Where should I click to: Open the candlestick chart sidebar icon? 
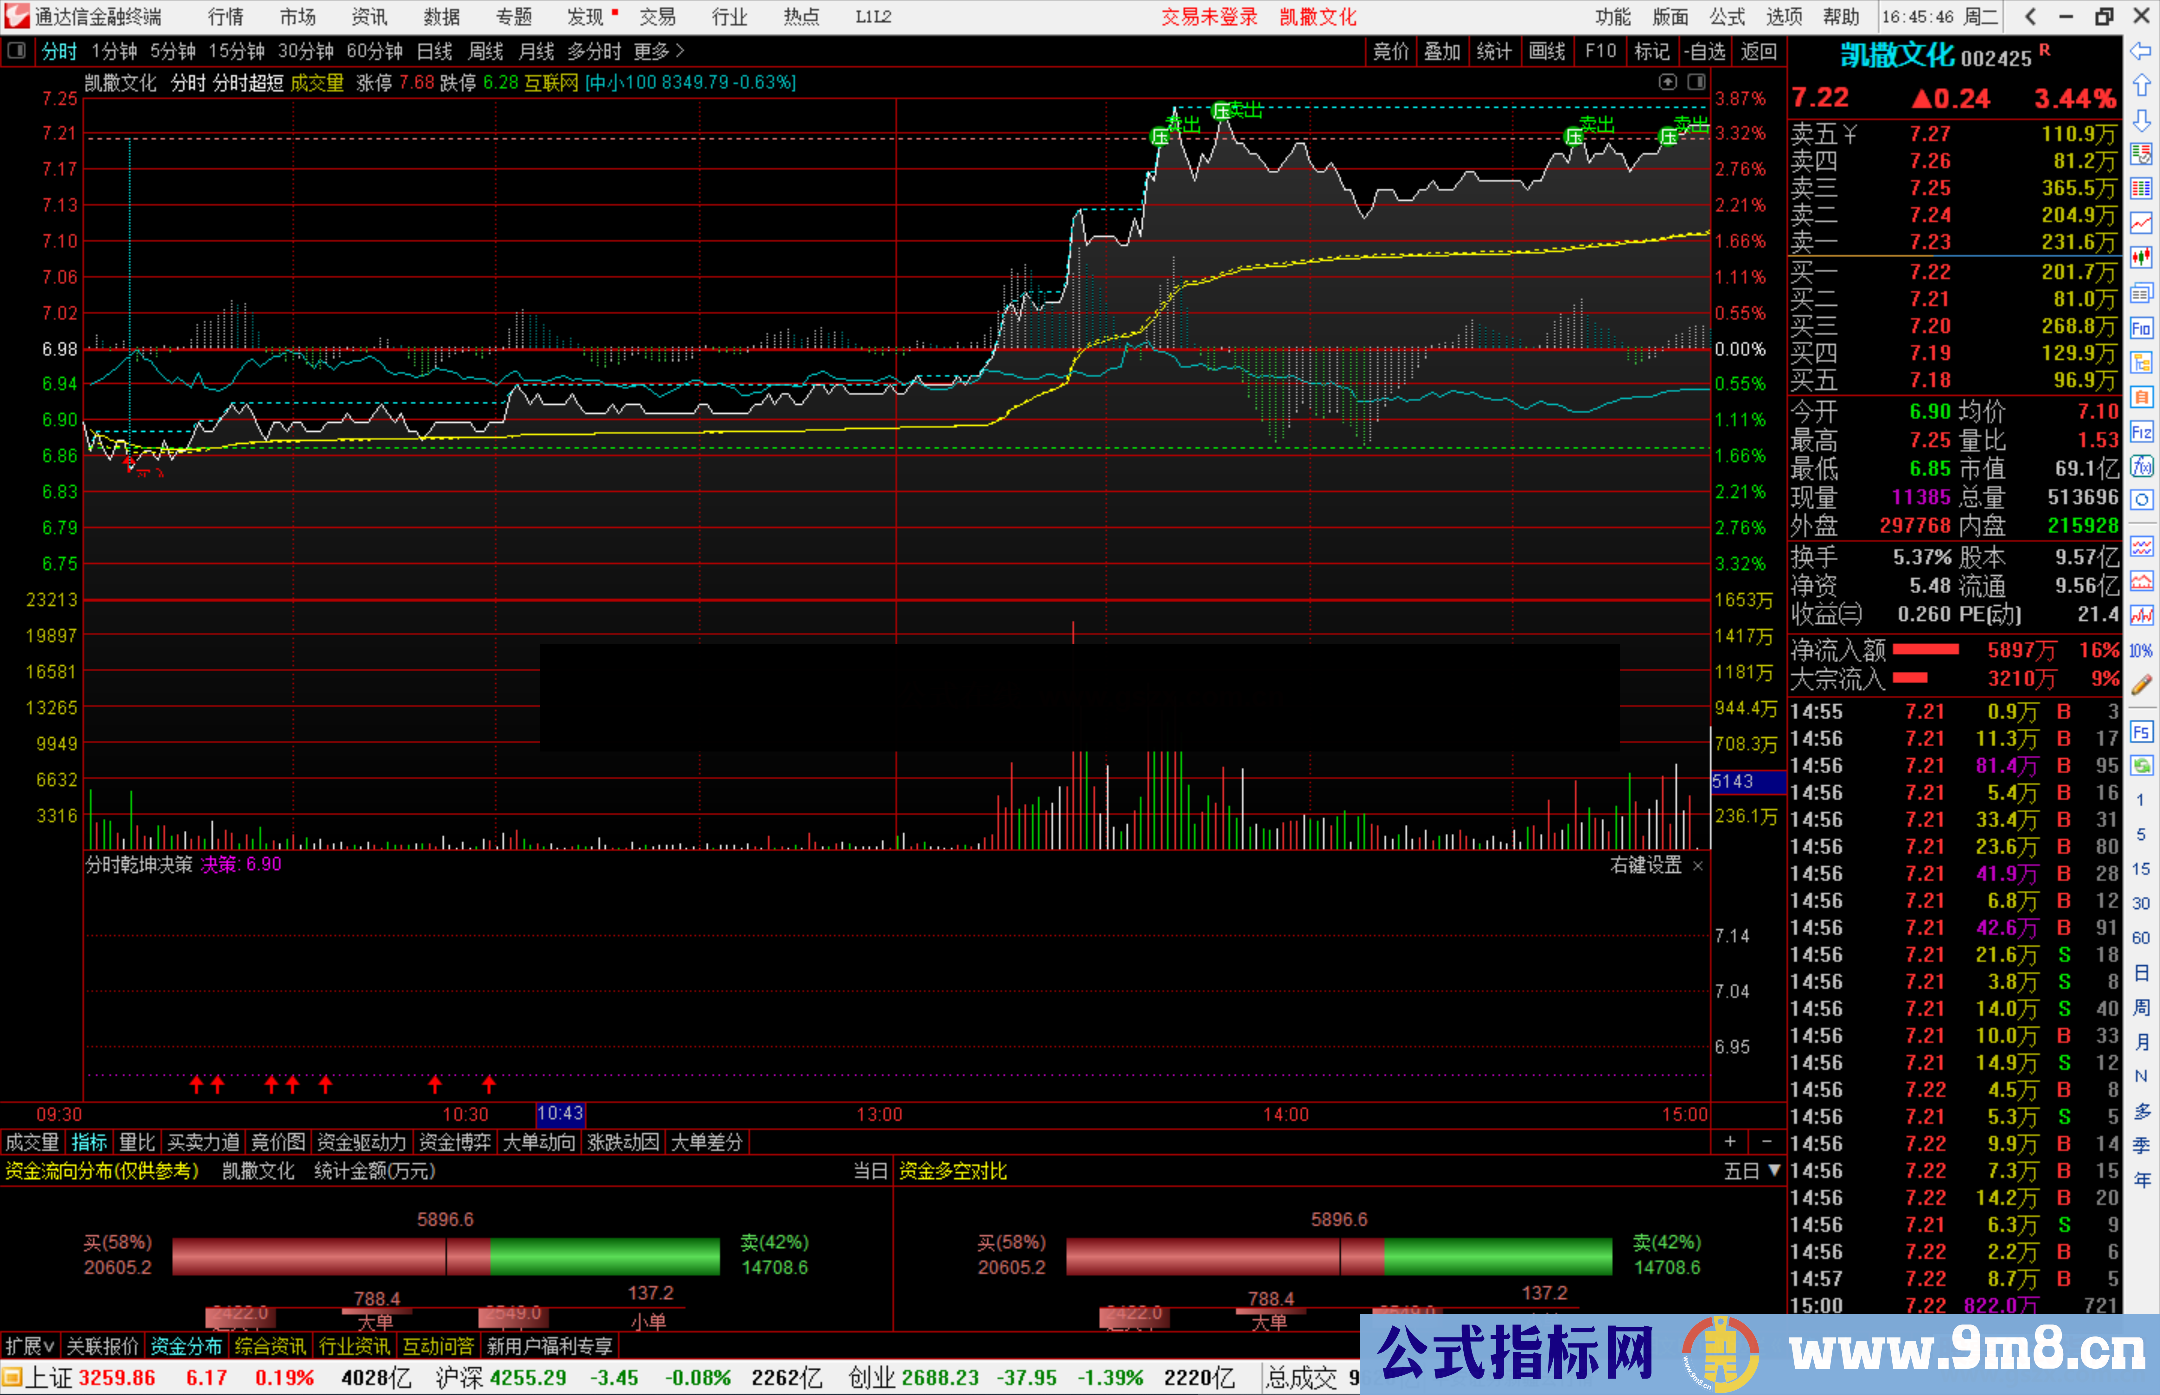tap(2141, 257)
